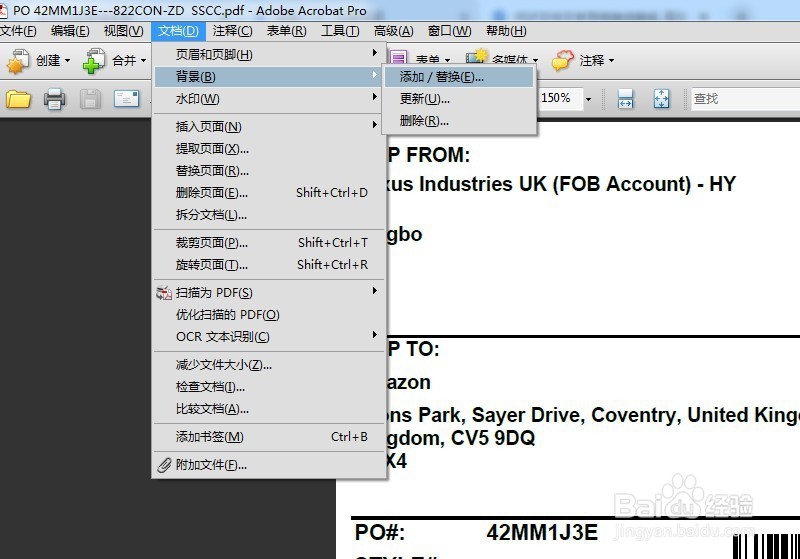Choose 减少文件大小(Z)... entry
The height and width of the screenshot is (559, 800).
coord(269,365)
